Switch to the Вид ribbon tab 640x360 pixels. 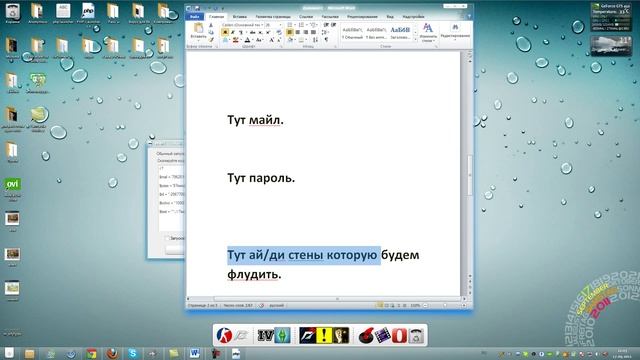point(390,17)
